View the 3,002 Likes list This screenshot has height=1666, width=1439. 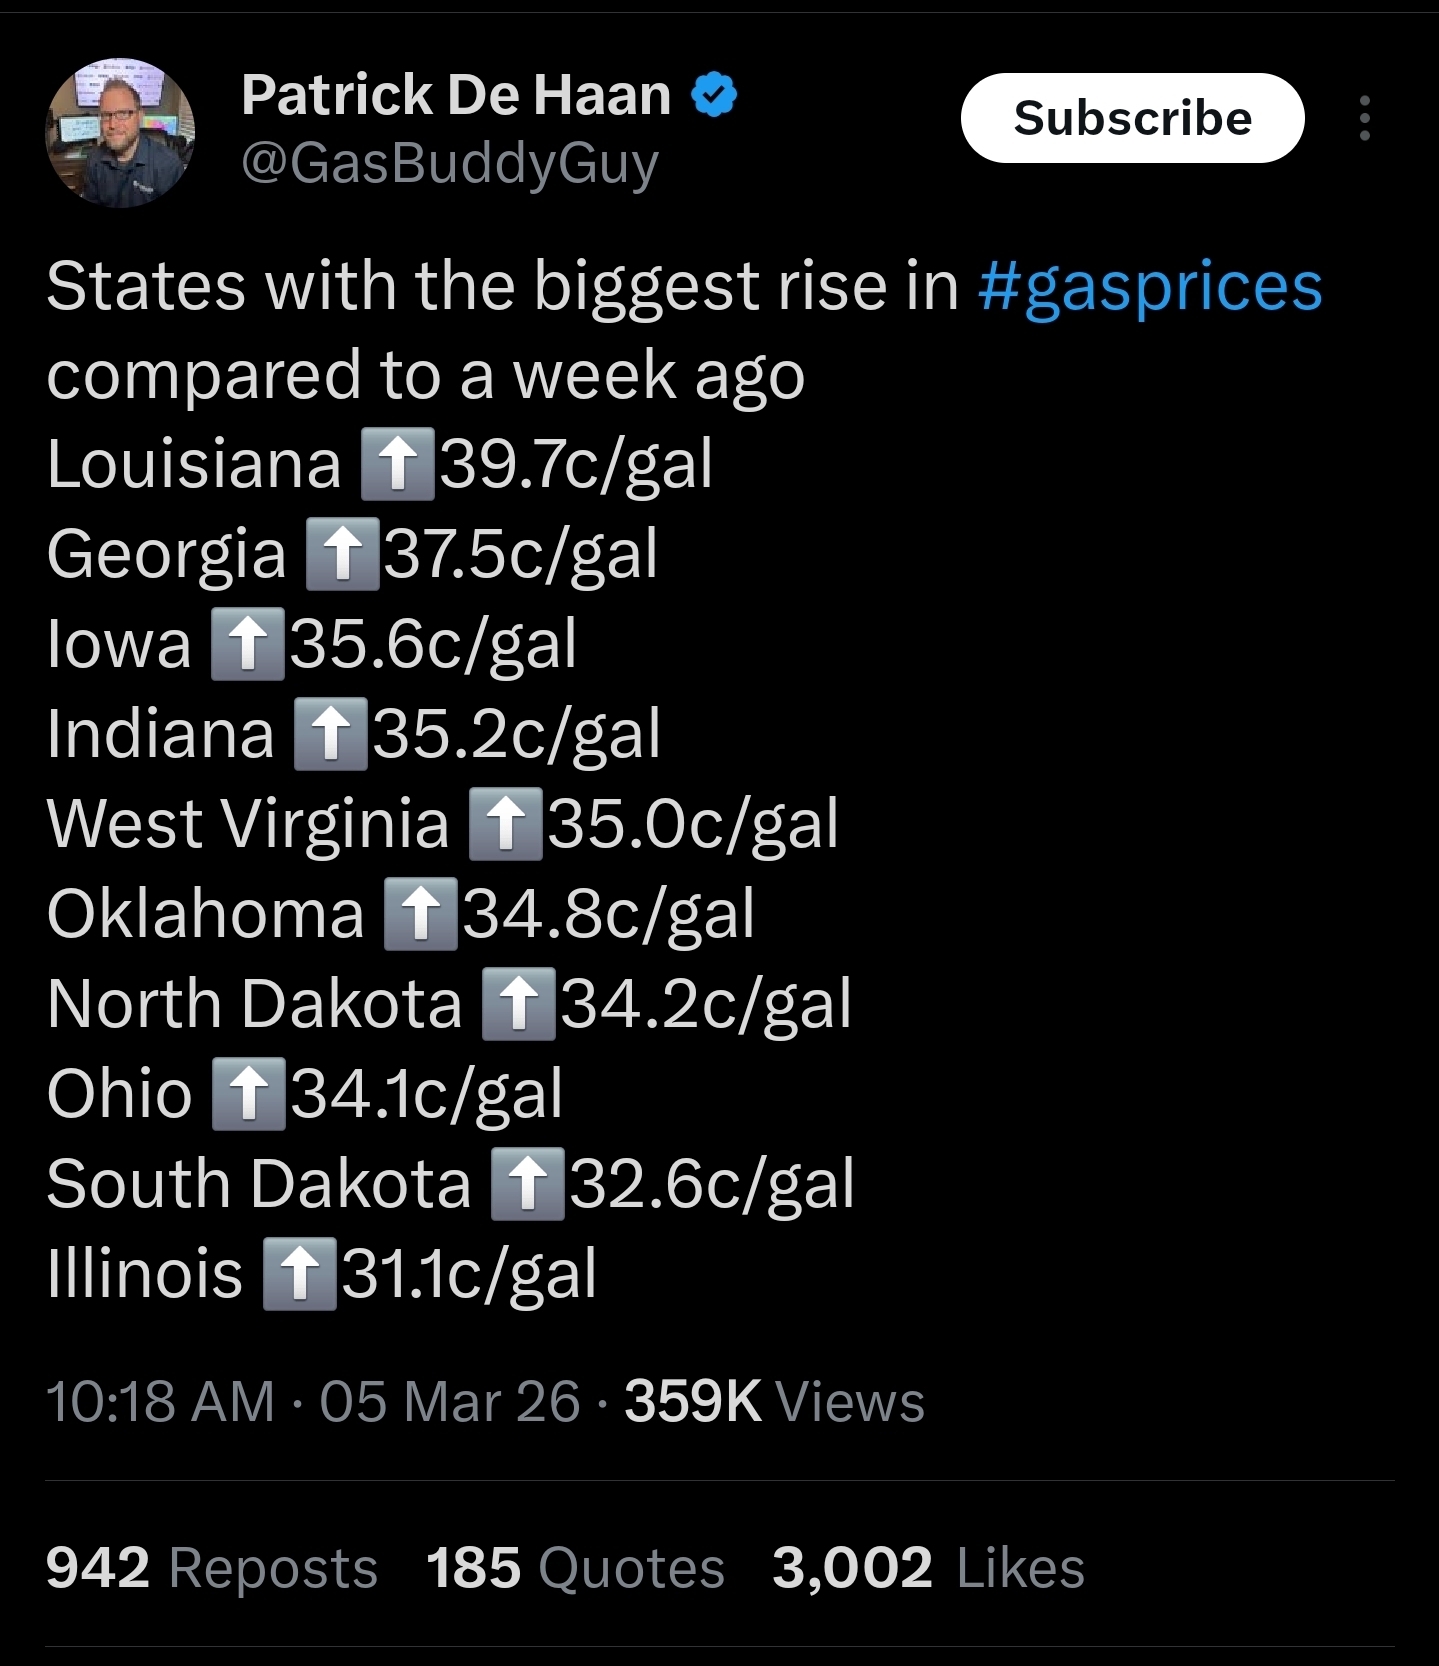click(x=928, y=1567)
